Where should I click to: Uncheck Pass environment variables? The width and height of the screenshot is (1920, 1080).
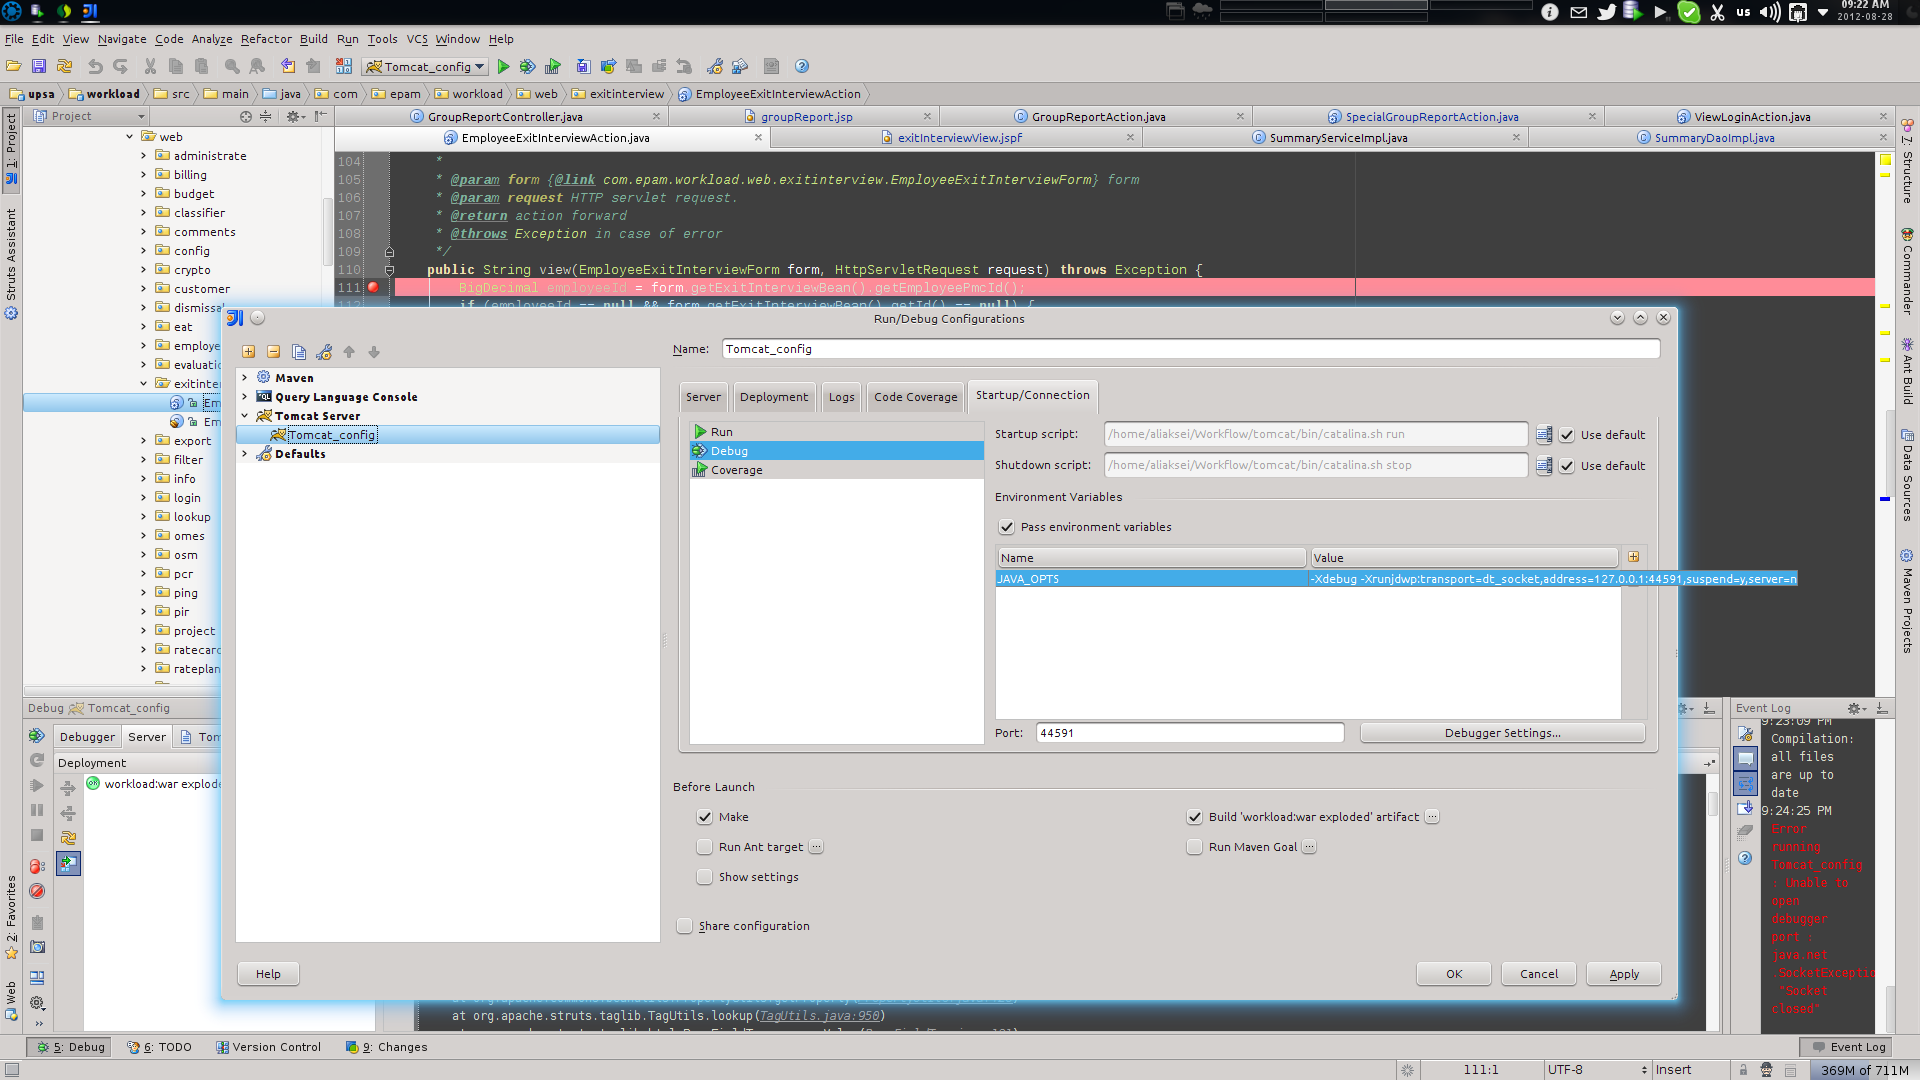[x=1007, y=527]
